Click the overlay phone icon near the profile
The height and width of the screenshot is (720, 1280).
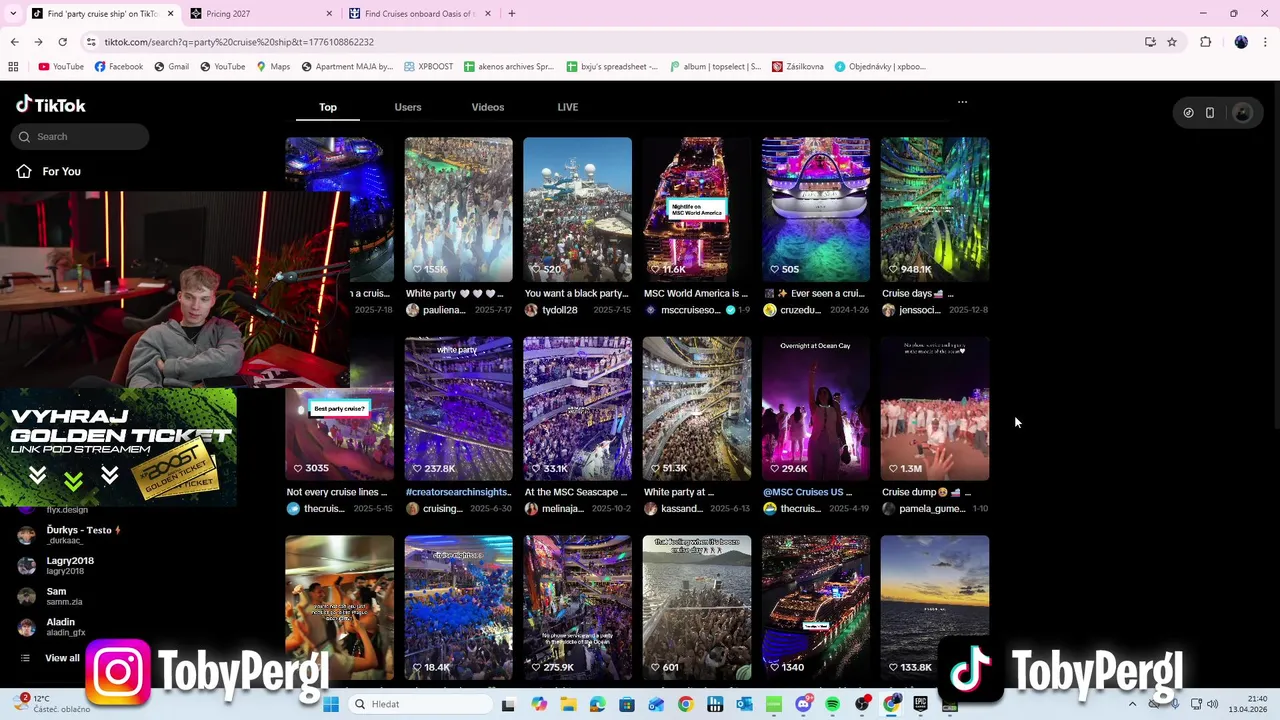1210,113
